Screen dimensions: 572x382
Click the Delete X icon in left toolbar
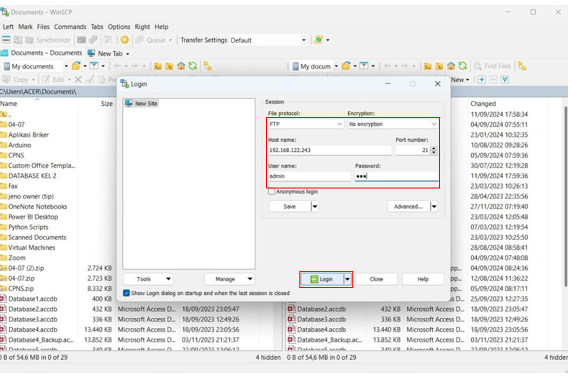(x=78, y=79)
